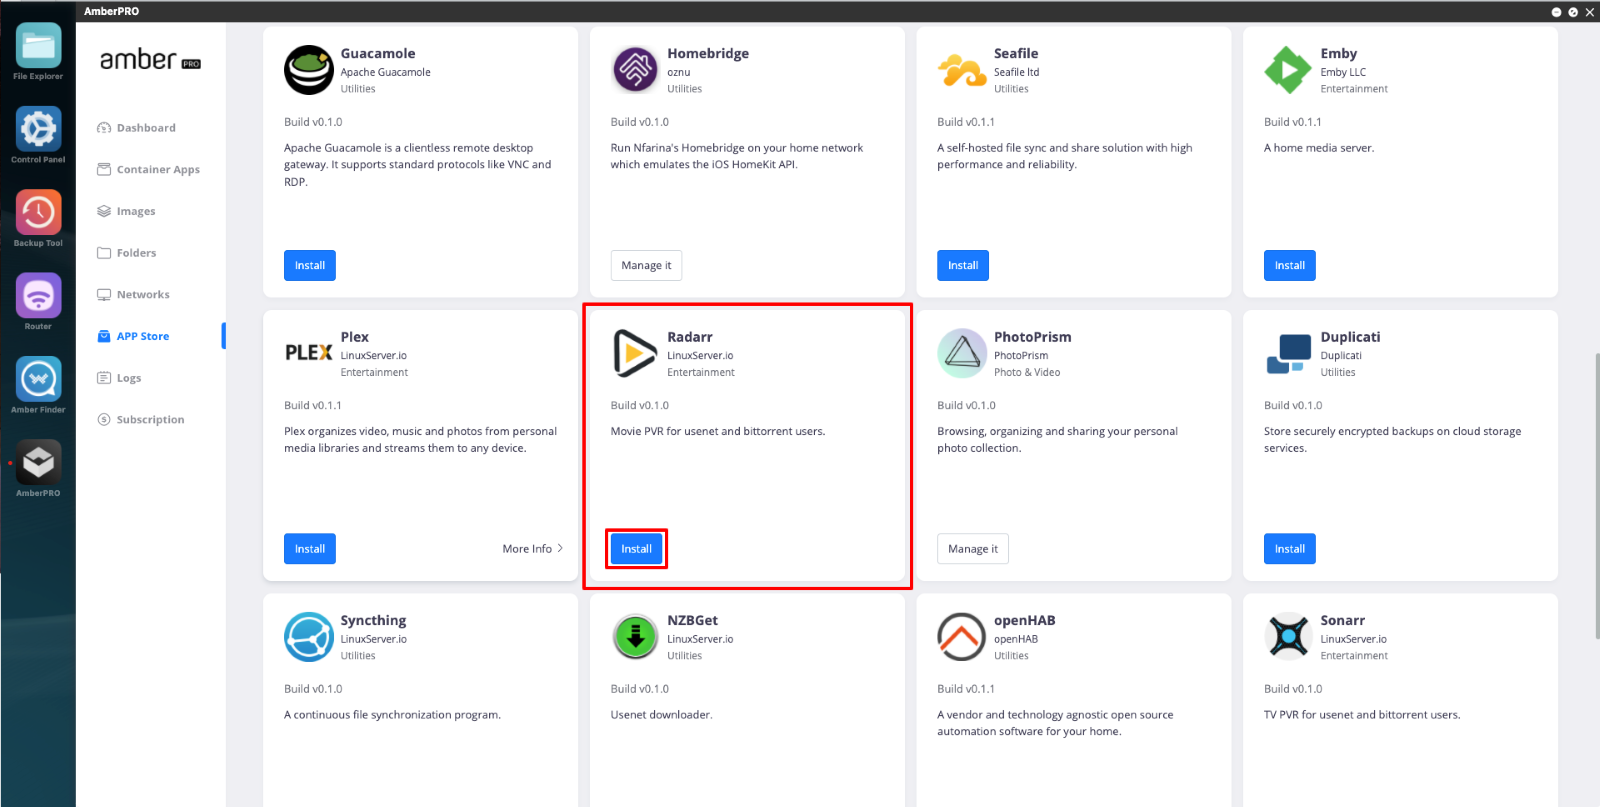Click the Folders sidebar icon
The image size is (1600, 807).
coord(104,253)
